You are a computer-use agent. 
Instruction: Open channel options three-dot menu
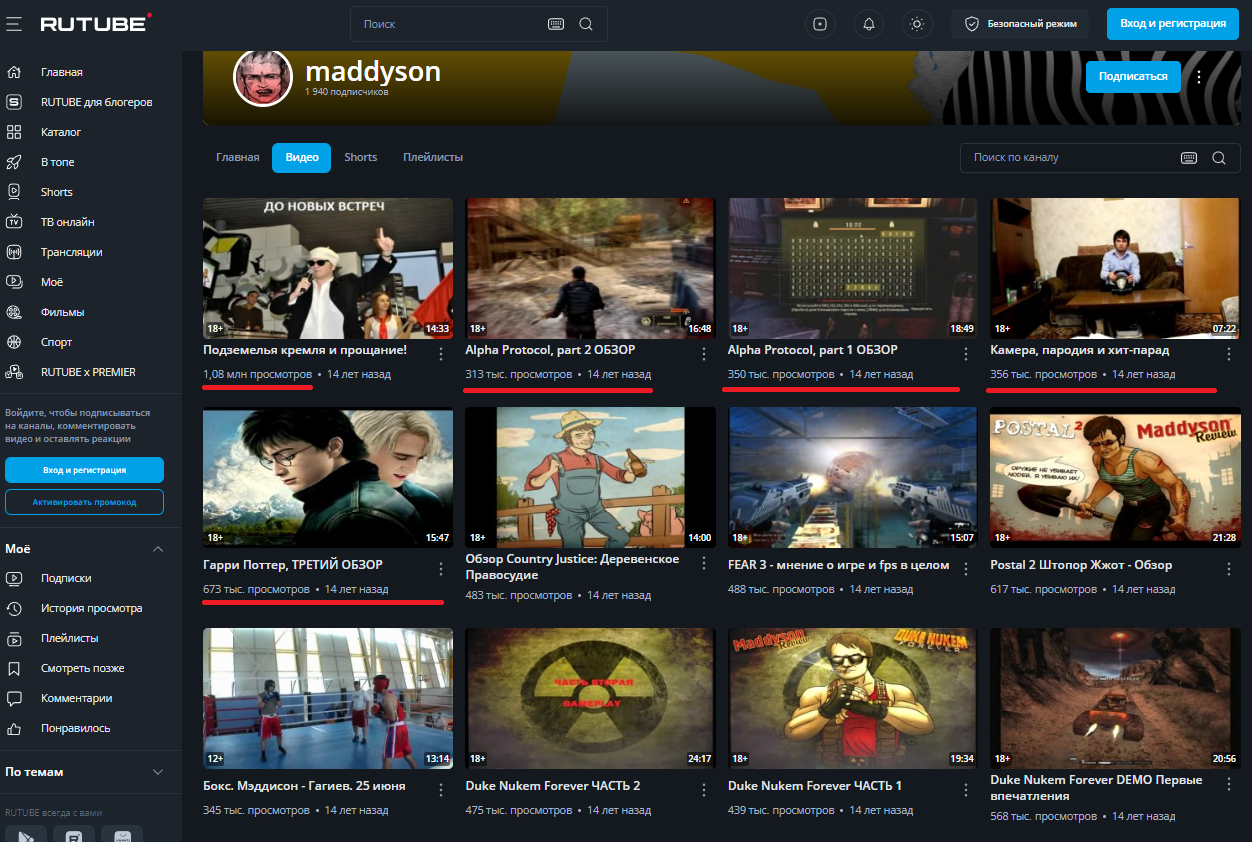pyautogui.click(x=1199, y=77)
